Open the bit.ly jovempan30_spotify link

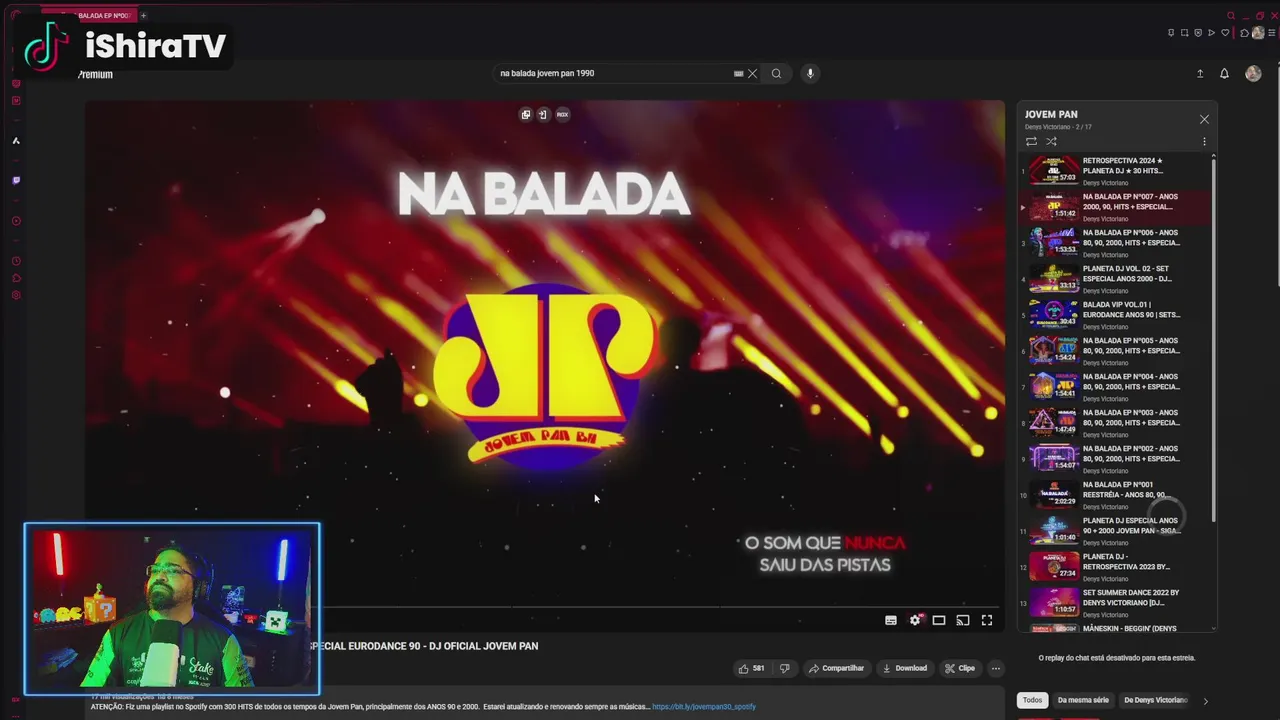[704, 707]
